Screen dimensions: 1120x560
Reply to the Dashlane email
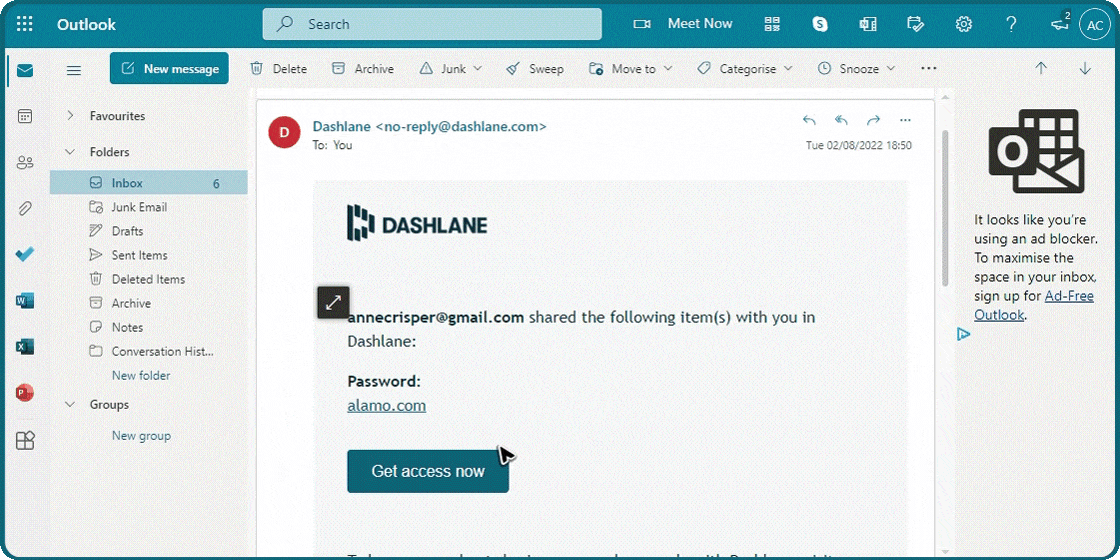coord(809,120)
